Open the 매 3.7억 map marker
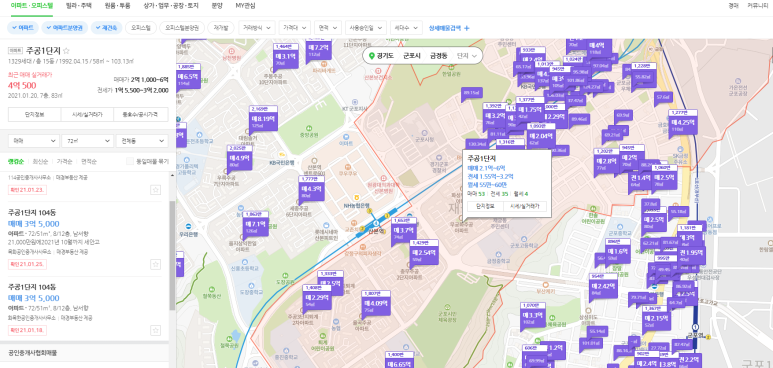 point(405,232)
